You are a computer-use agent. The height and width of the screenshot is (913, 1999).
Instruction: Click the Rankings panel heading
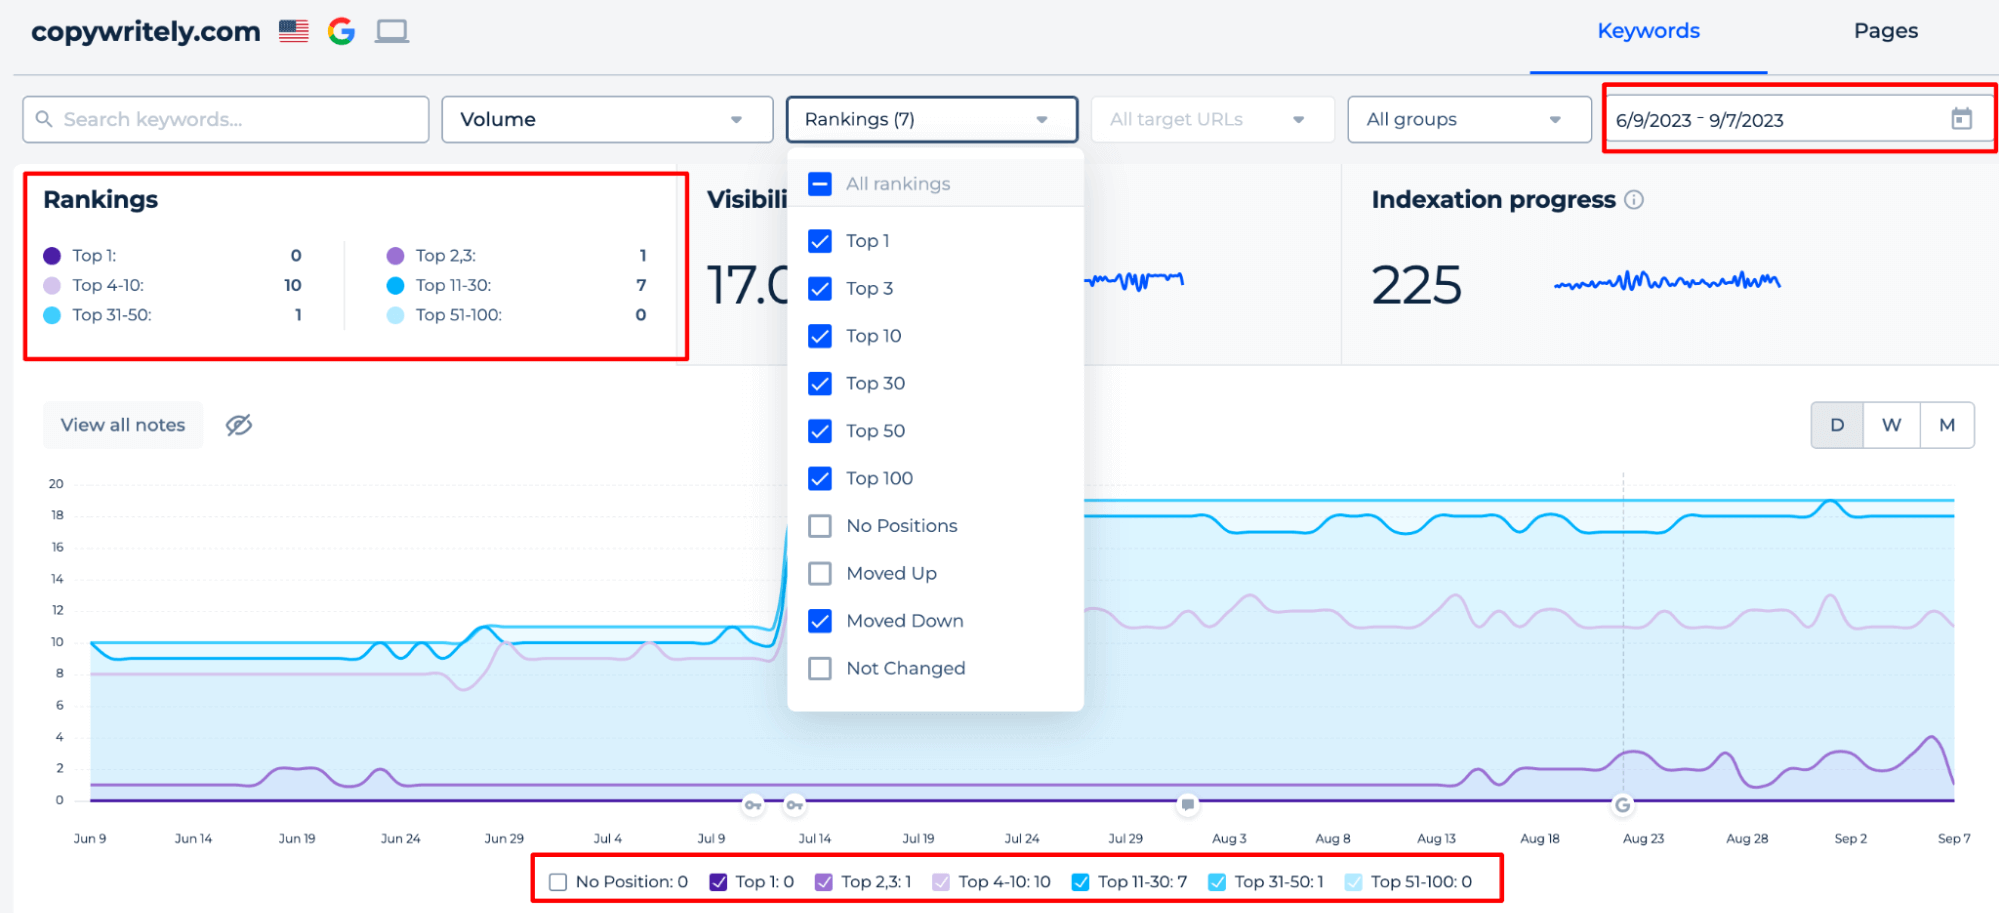pyautogui.click(x=100, y=199)
